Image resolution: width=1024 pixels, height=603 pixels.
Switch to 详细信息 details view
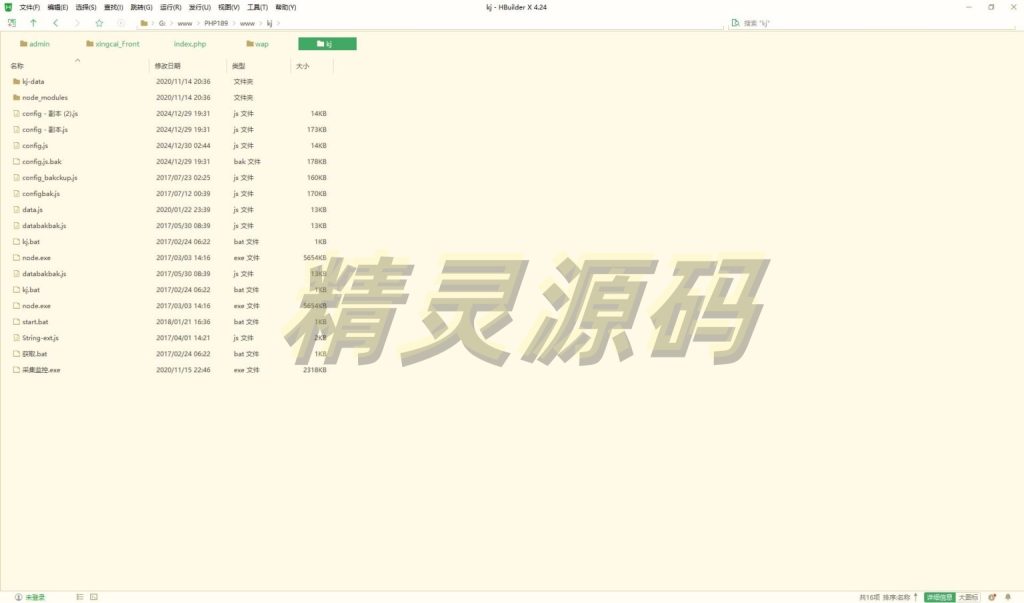[939, 597]
